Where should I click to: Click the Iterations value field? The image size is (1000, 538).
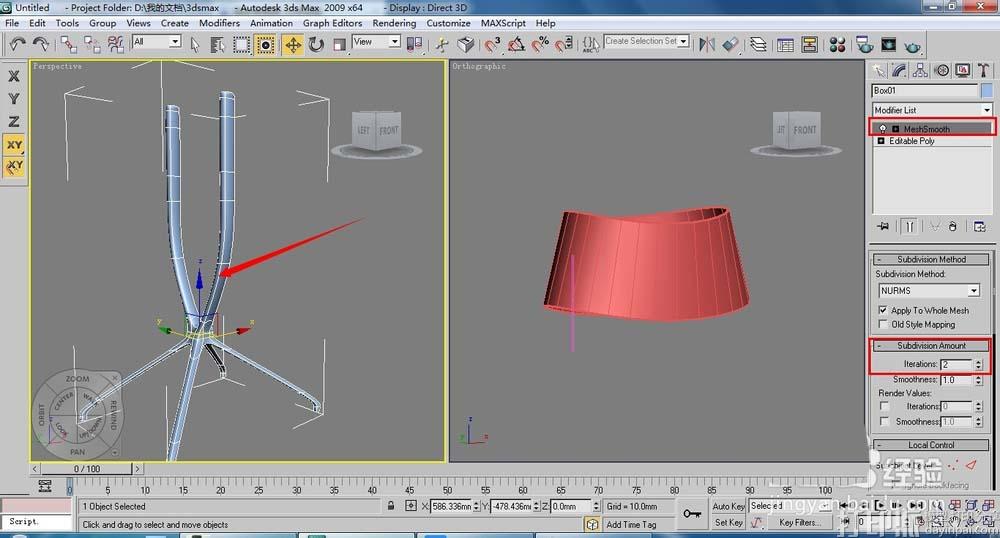[x=956, y=365]
